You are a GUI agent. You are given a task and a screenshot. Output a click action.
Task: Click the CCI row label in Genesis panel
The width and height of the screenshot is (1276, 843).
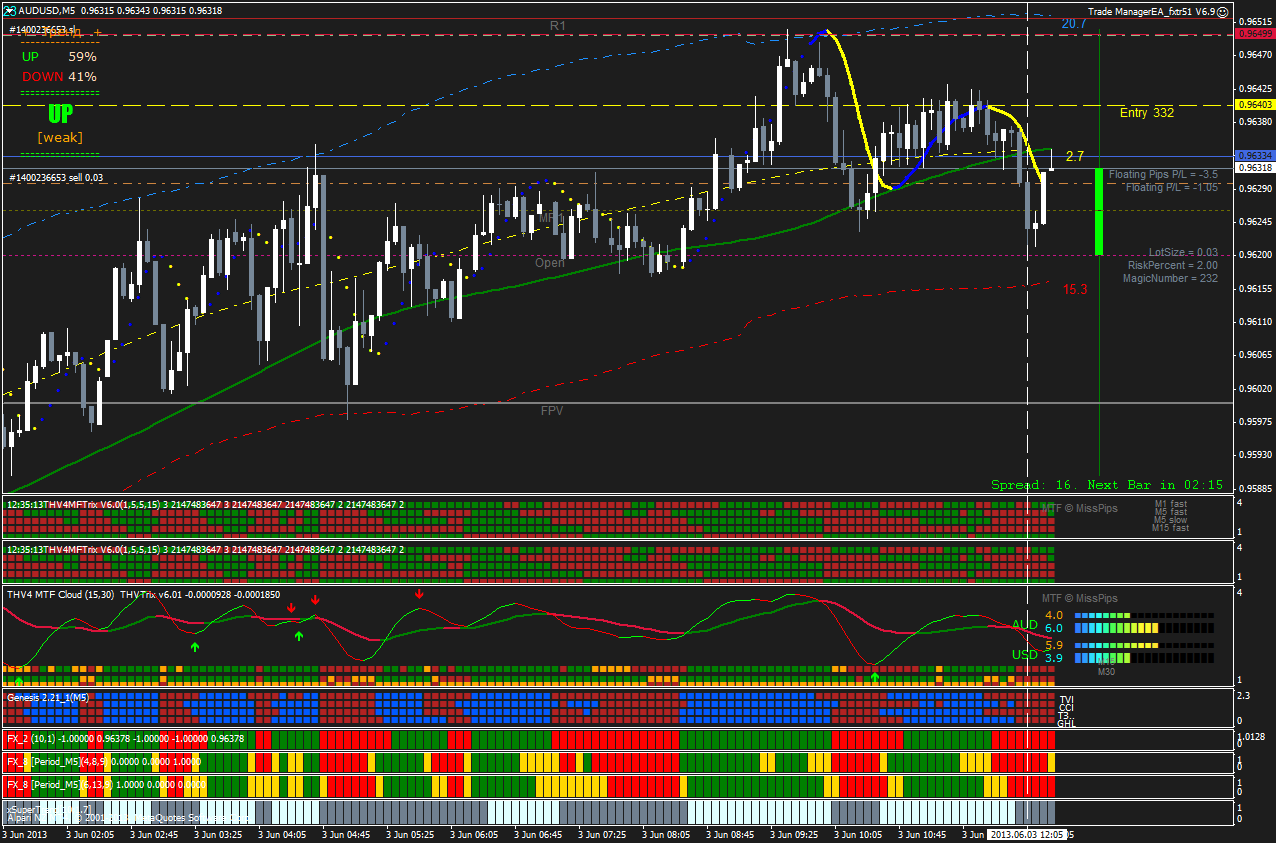(1066, 708)
